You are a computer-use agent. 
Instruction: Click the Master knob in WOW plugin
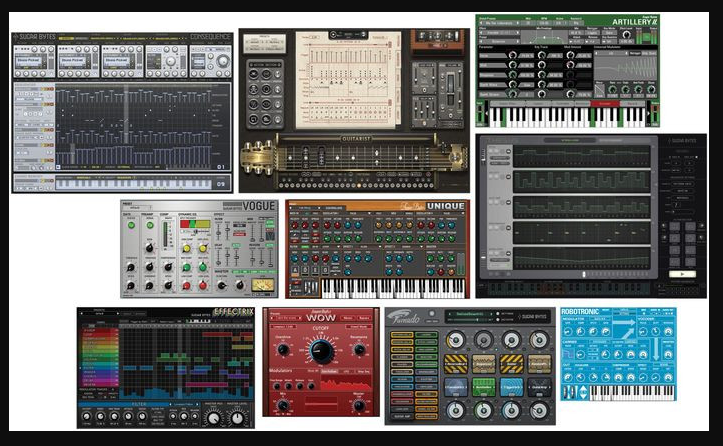click(358, 406)
